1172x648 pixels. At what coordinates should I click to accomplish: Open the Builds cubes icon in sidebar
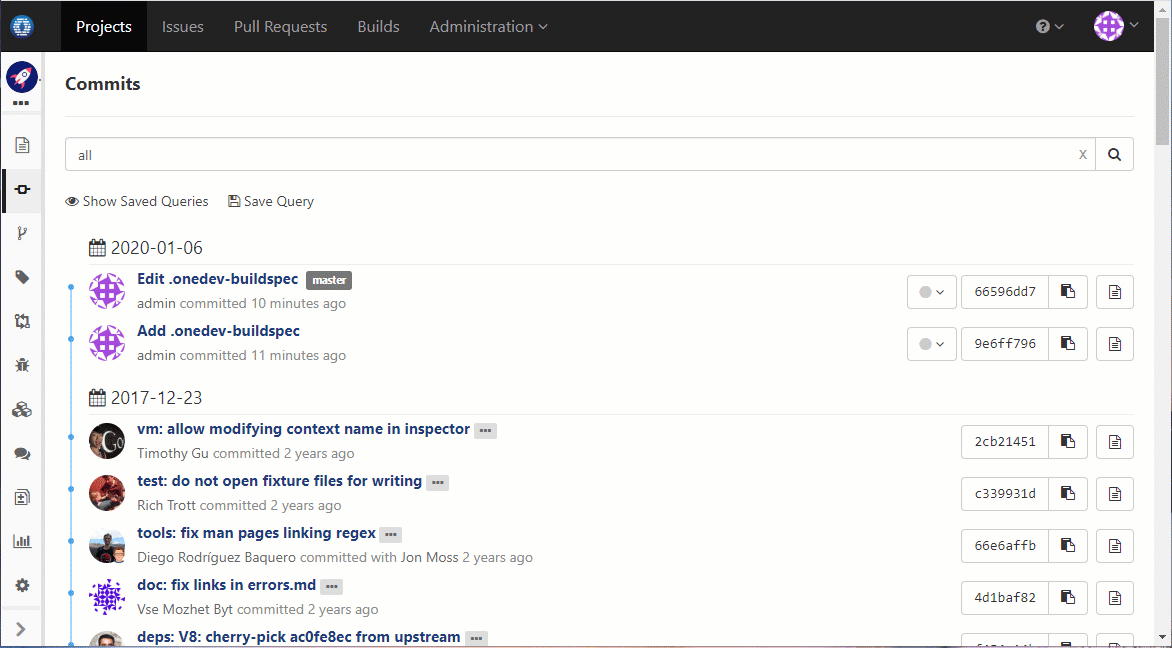(22, 410)
